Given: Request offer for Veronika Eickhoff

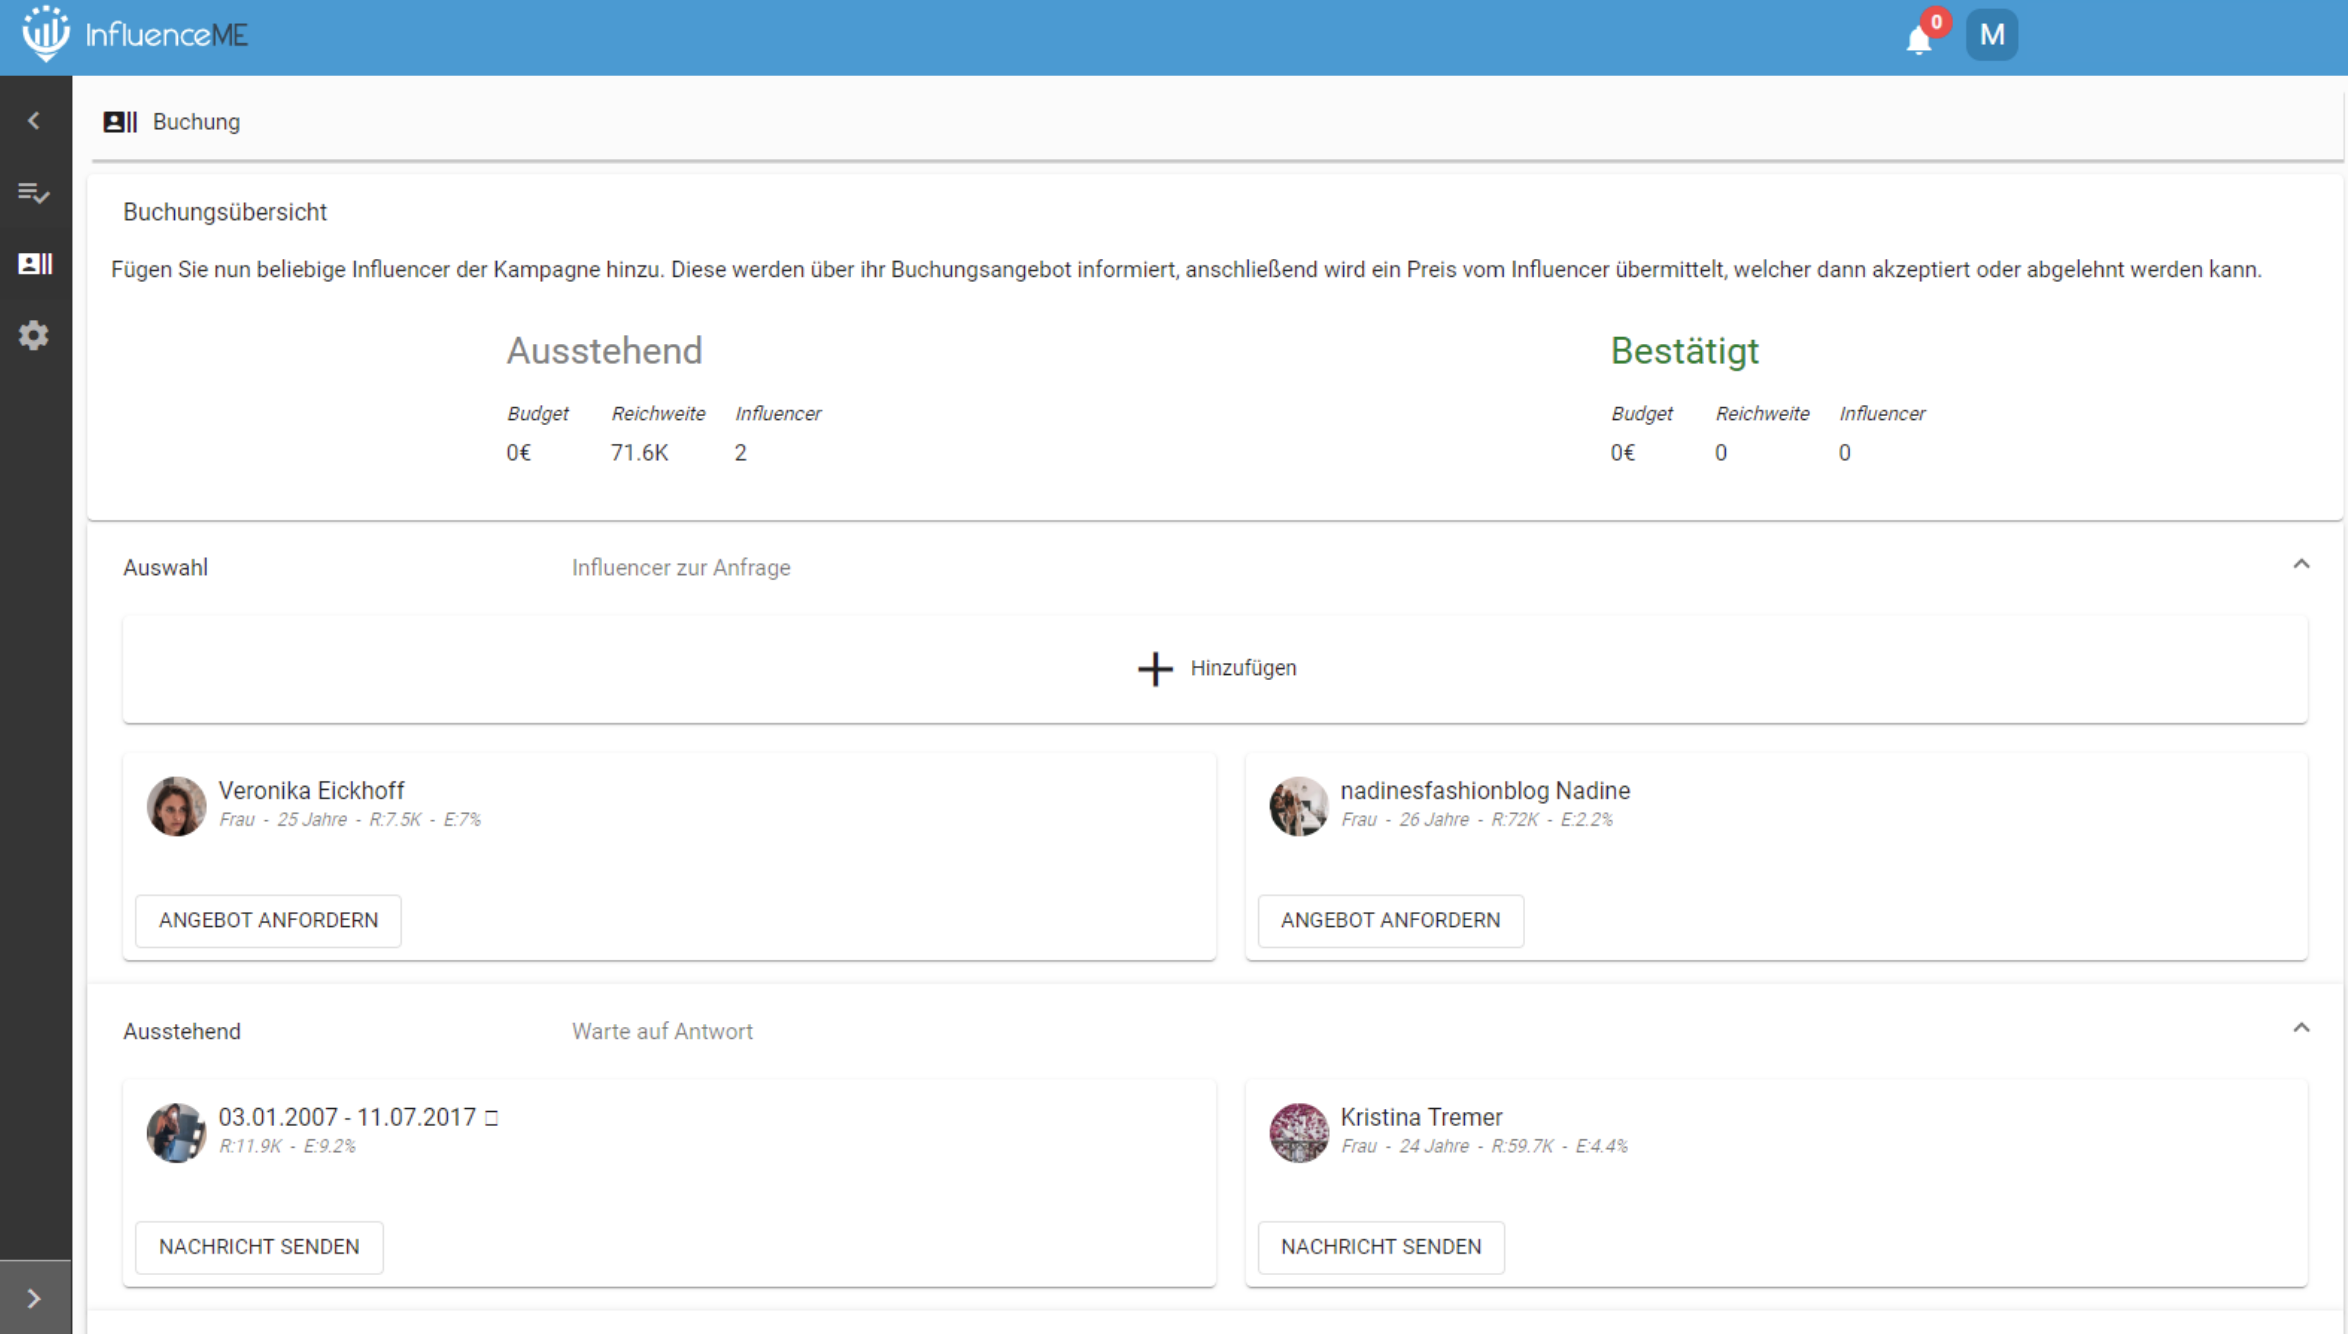Looking at the screenshot, I should 268,920.
